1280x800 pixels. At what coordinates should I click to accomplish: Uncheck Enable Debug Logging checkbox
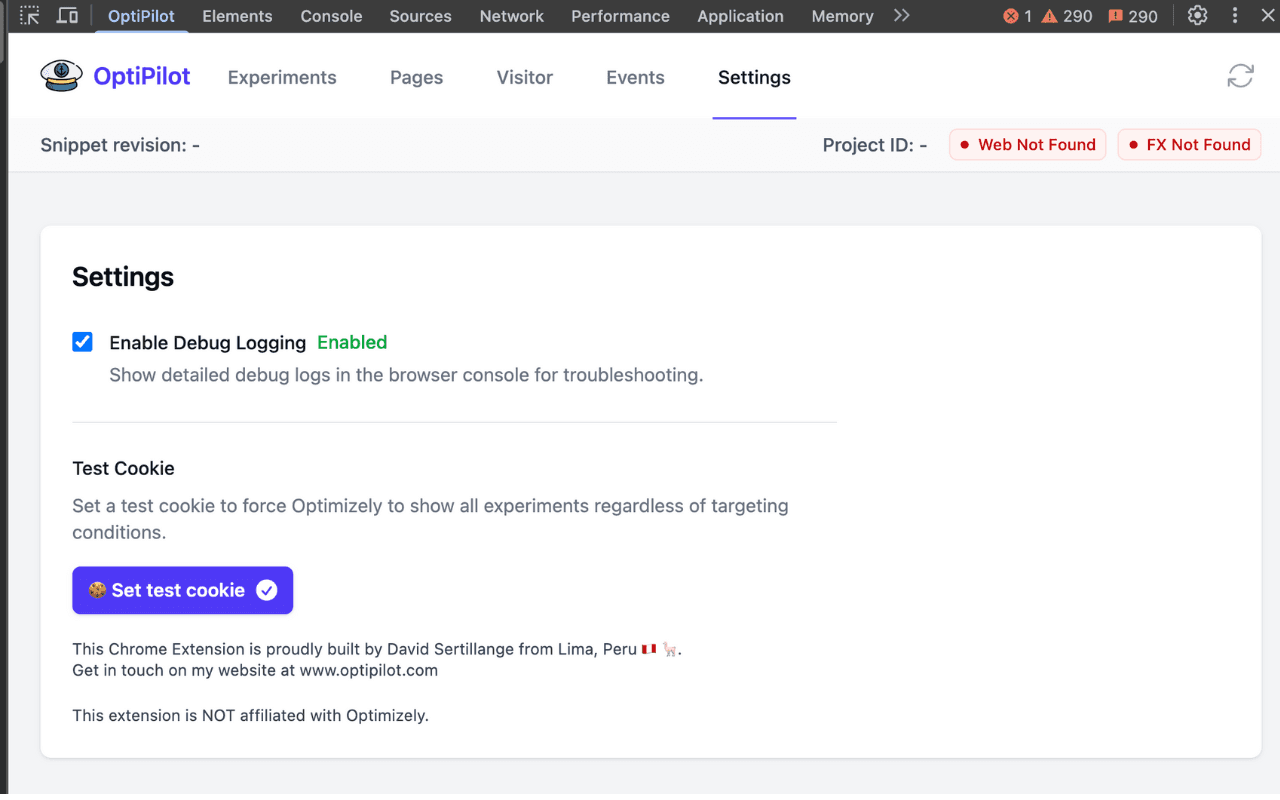82,342
